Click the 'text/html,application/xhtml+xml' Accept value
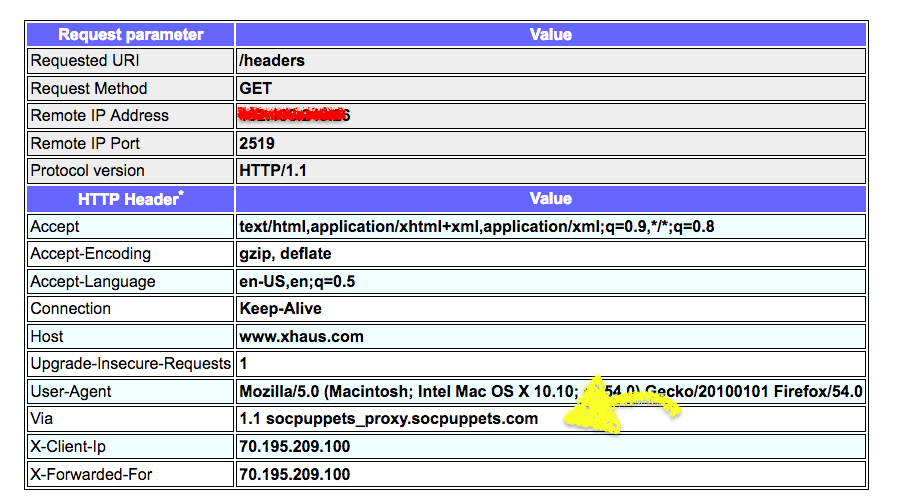 [x=550, y=226]
